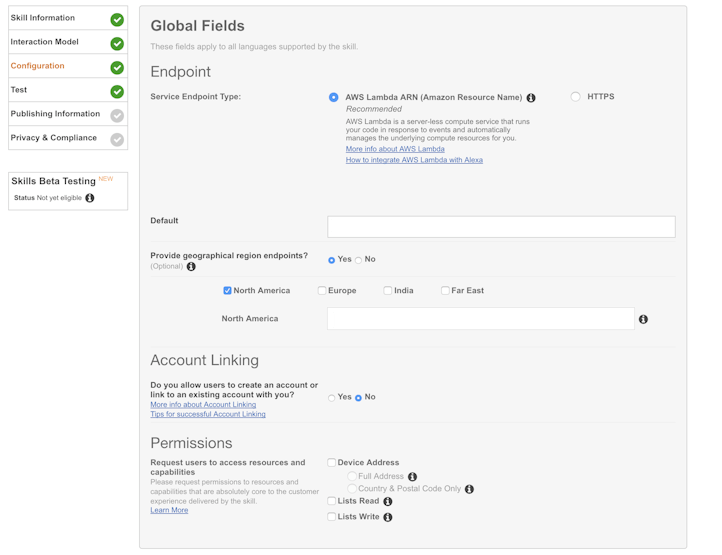
Task: Click the Default endpoint input field
Action: 501,227
